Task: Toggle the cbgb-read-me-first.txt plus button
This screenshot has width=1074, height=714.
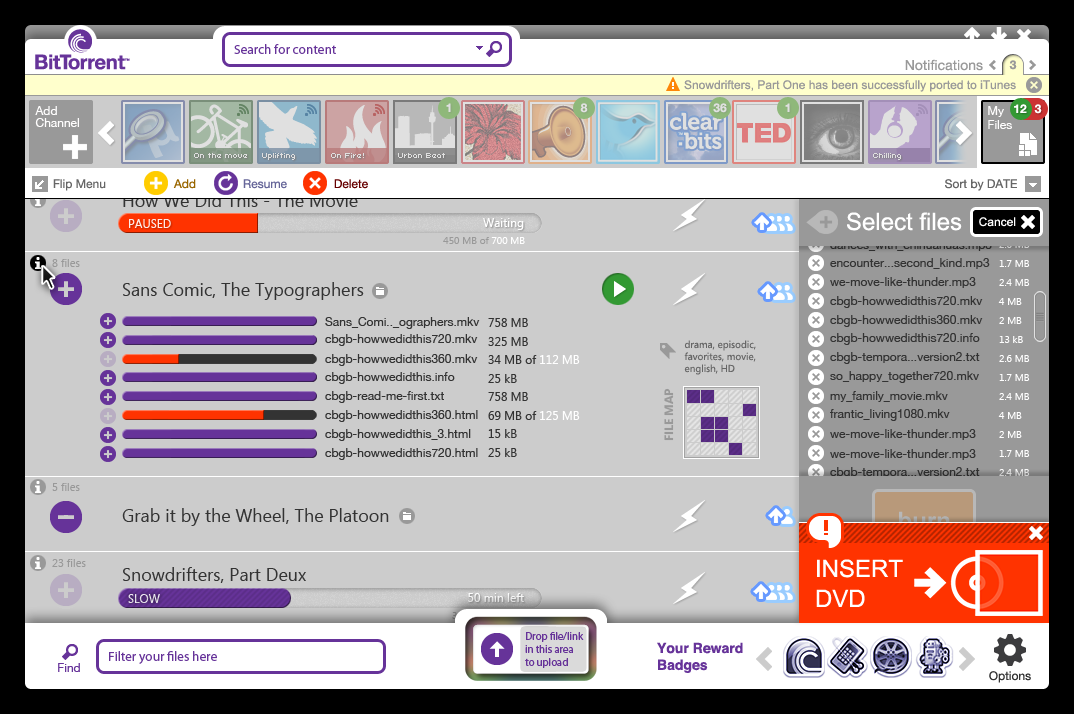Action: pos(108,397)
